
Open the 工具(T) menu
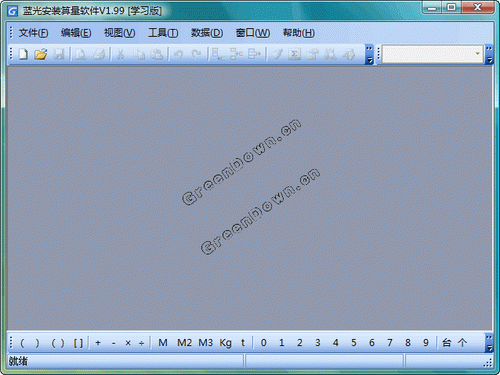pos(163,33)
